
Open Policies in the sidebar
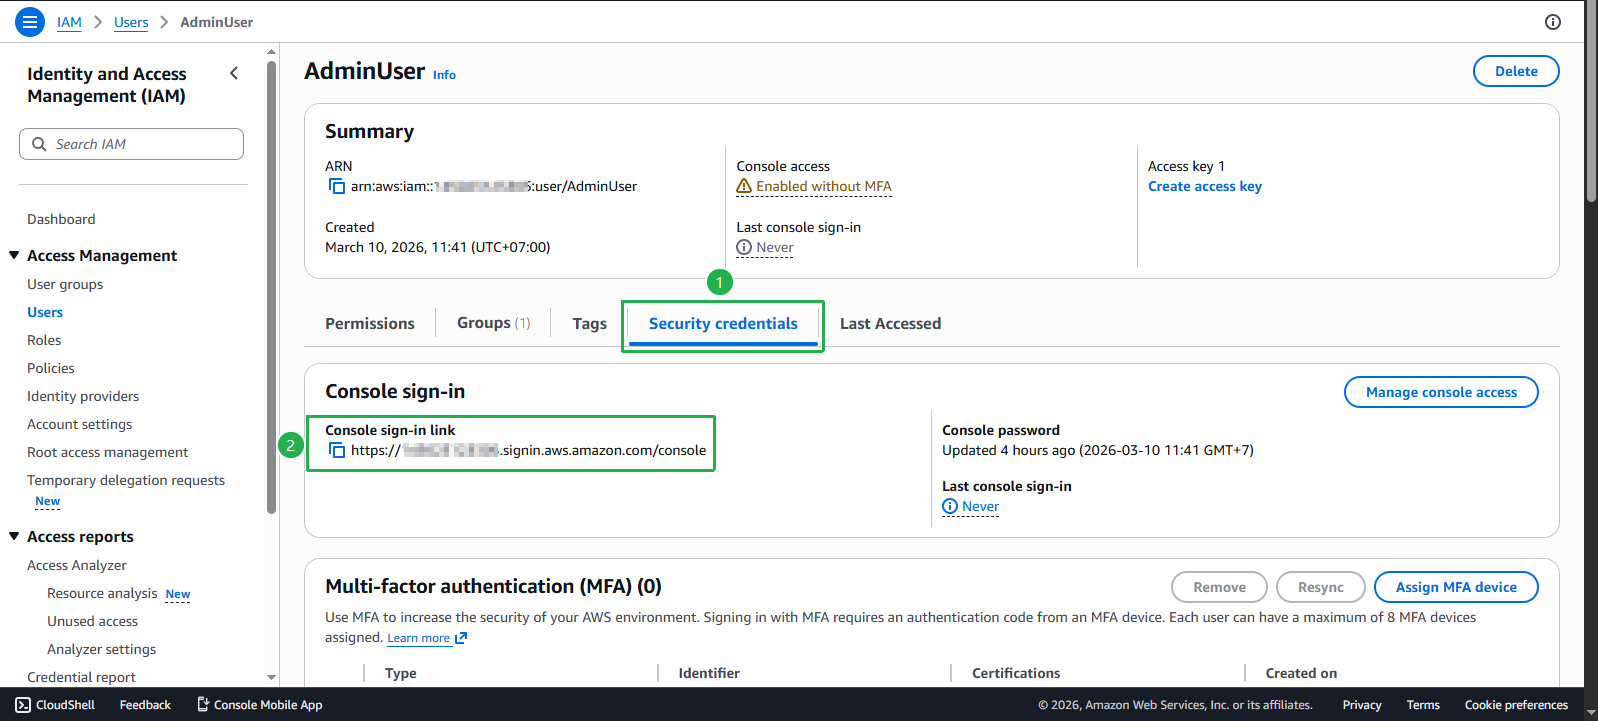[51, 368]
